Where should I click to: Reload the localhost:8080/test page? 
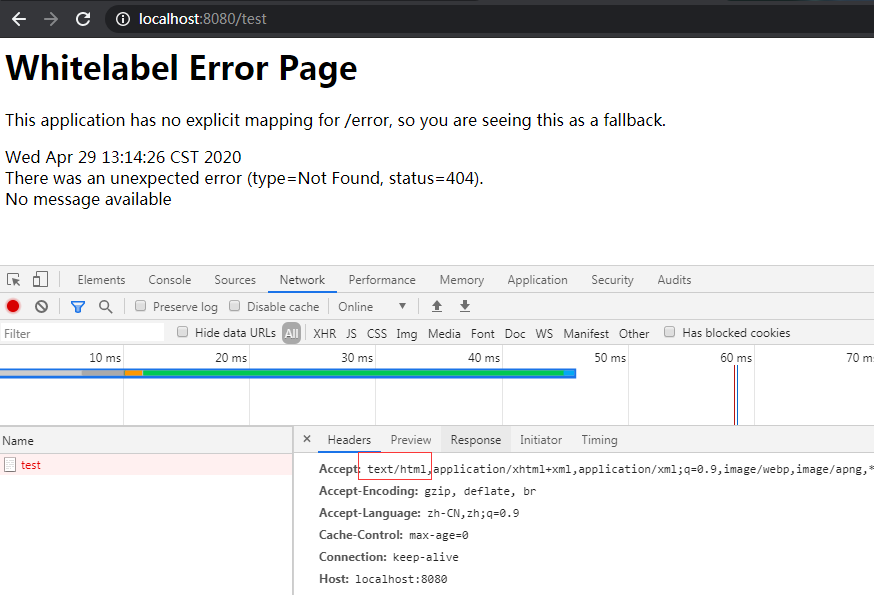coord(83,19)
